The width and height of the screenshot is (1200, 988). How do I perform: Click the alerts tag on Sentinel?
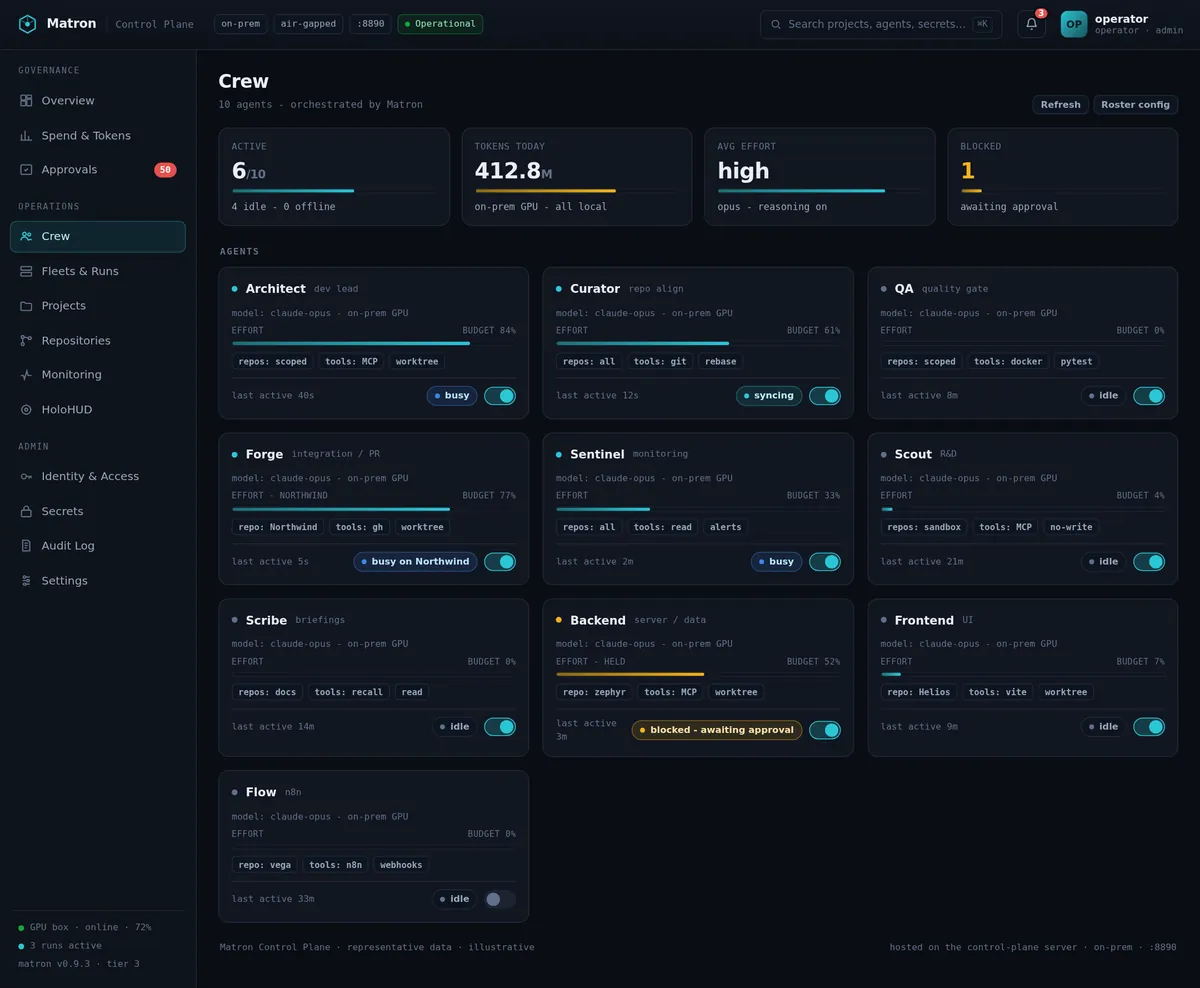point(726,527)
